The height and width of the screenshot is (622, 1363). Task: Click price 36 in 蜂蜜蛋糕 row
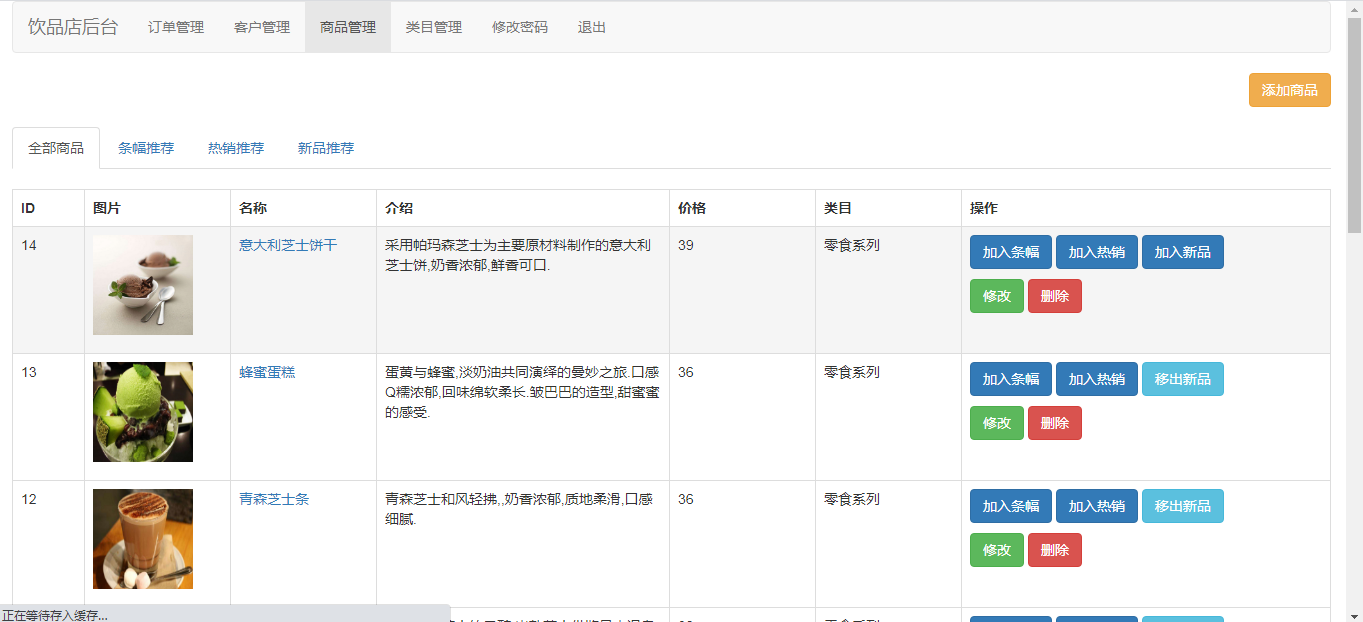point(686,372)
